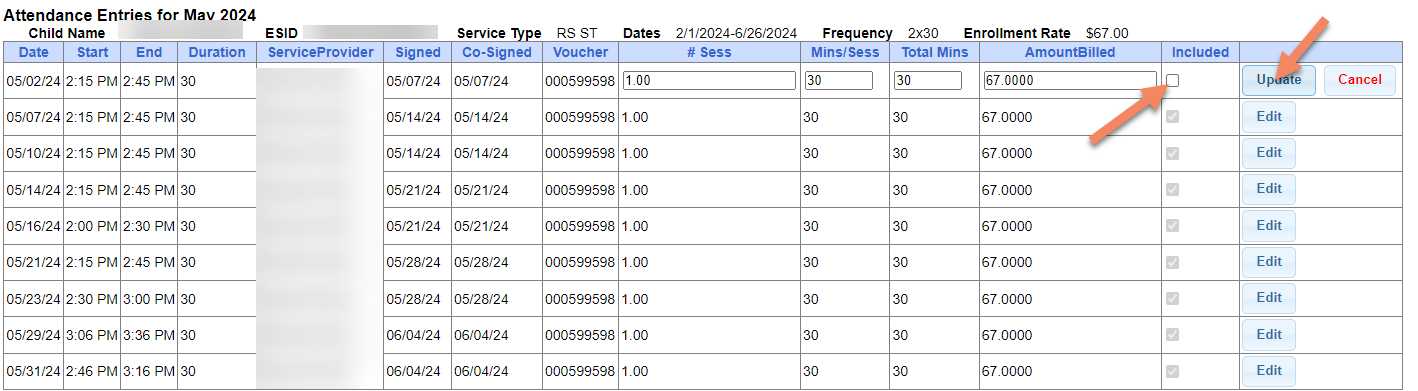Viewport: 1418px width, 391px height.
Task: Click the Included checkbox in the 05/31/24 row
Action: tap(1173, 371)
